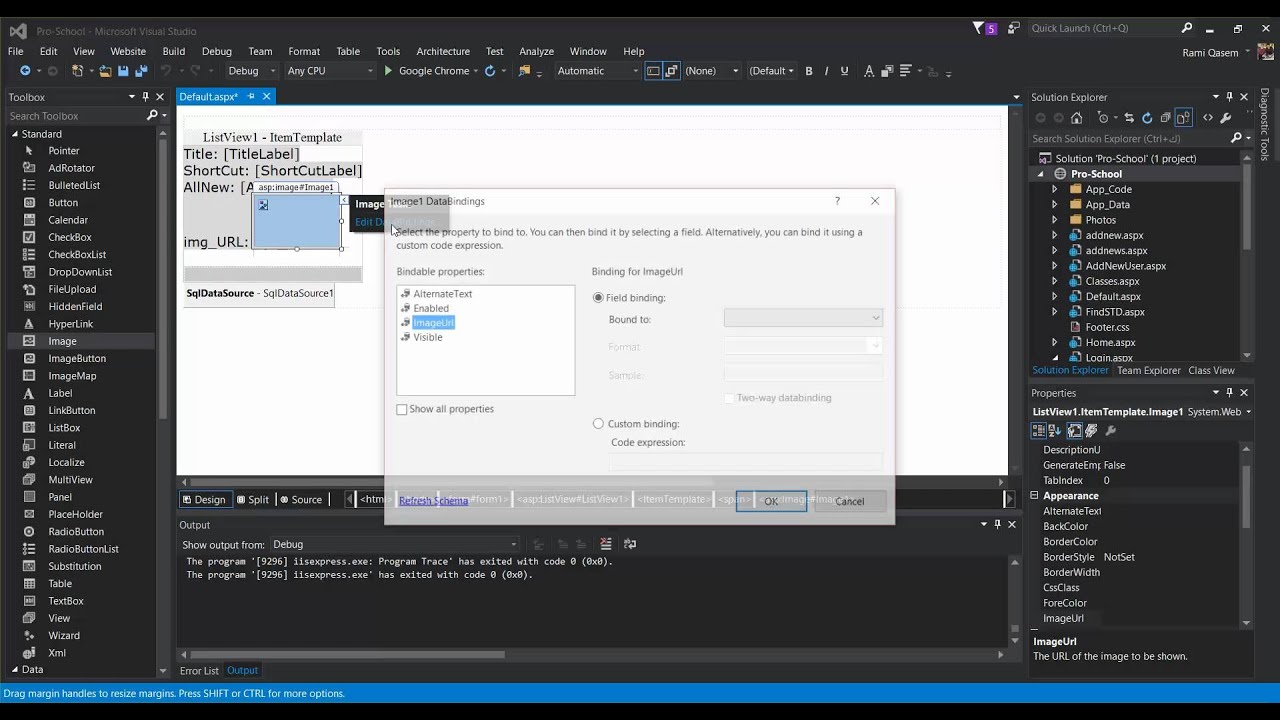This screenshot has width=1280, height=720.
Task: Switch to Source view
Action: click(x=300, y=500)
